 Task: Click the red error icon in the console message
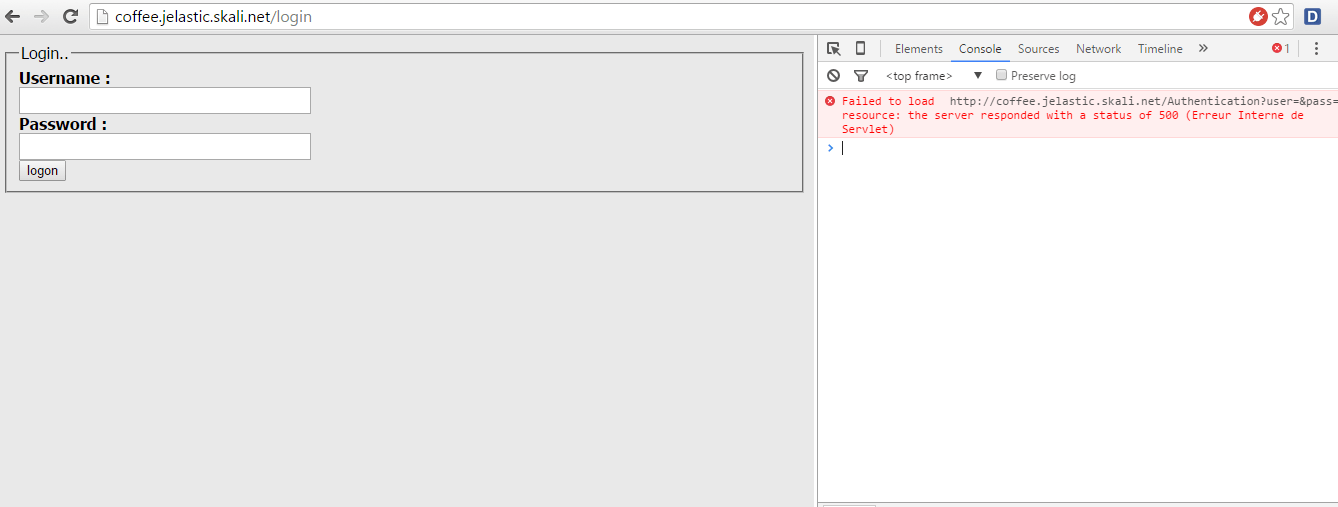(830, 100)
